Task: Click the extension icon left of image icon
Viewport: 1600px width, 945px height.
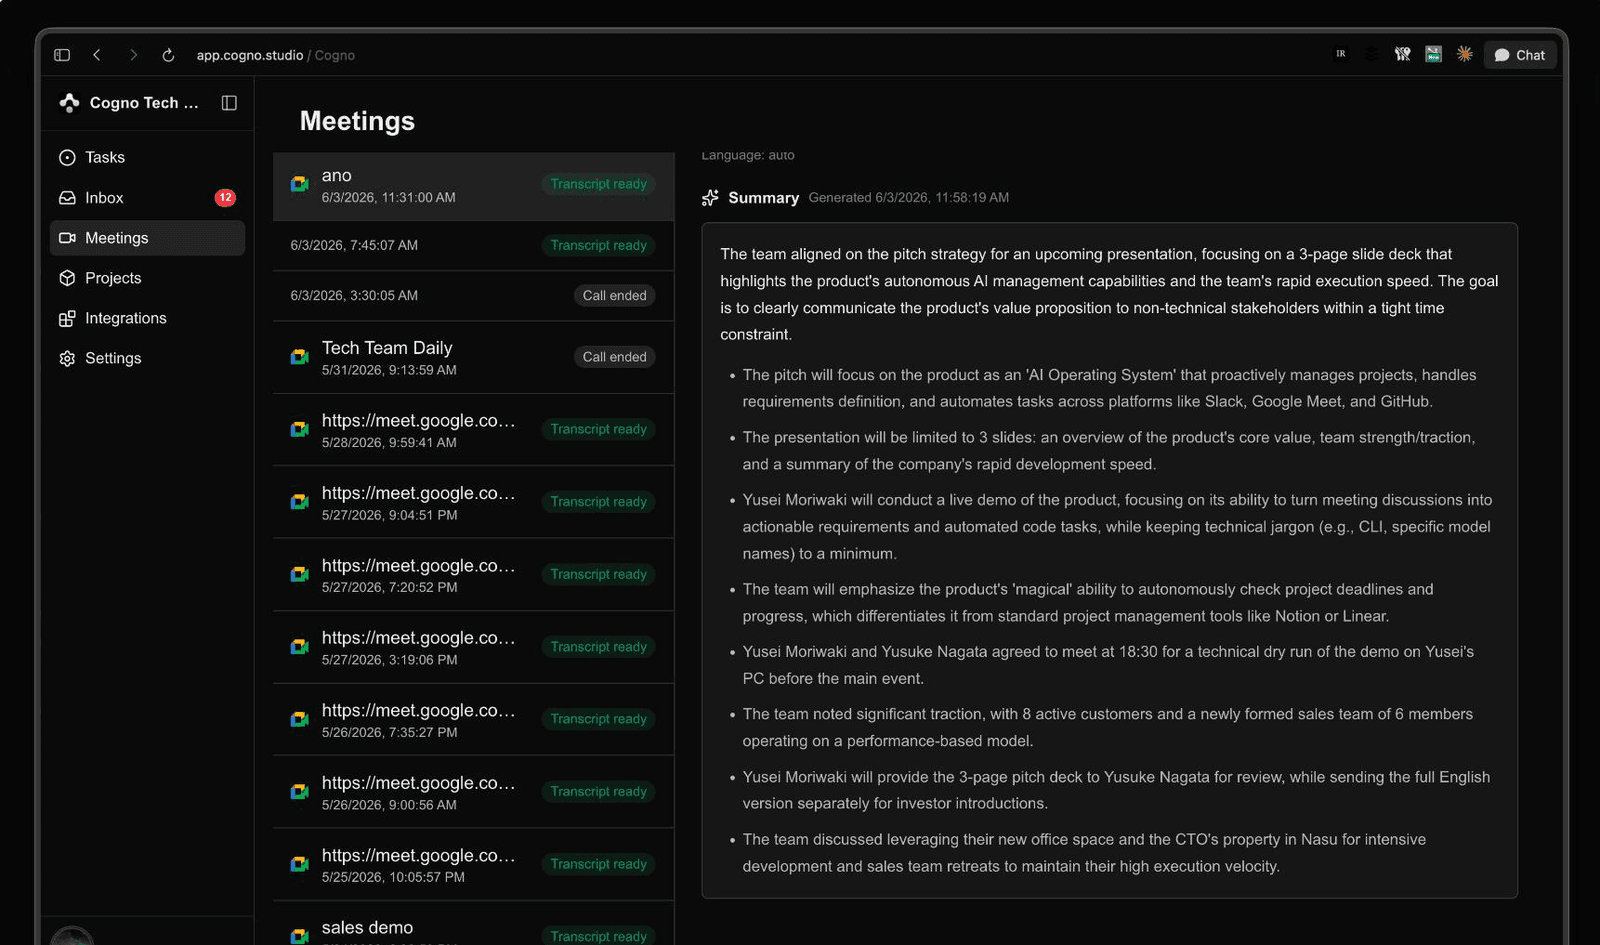Action: pyautogui.click(x=1403, y=54)
